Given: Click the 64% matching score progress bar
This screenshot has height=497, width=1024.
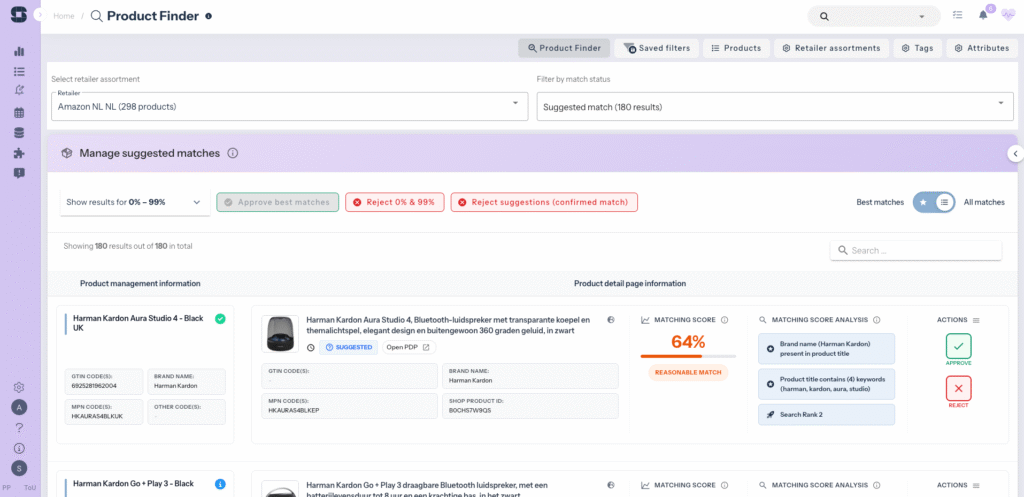Looking at the screenshot, I should [x=688, y=356].
